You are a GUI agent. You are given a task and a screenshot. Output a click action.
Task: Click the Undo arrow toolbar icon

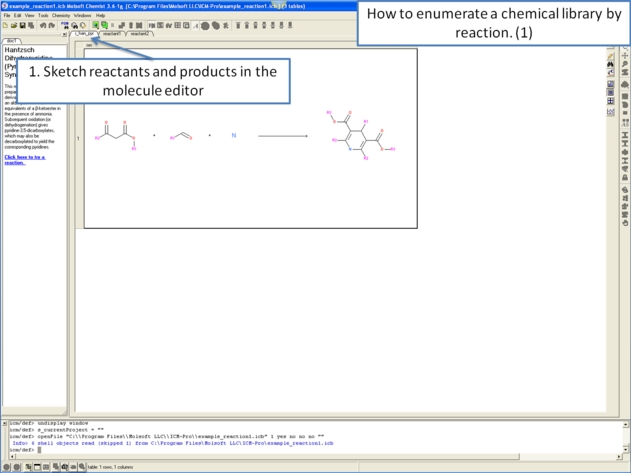[x=41, y=25]
